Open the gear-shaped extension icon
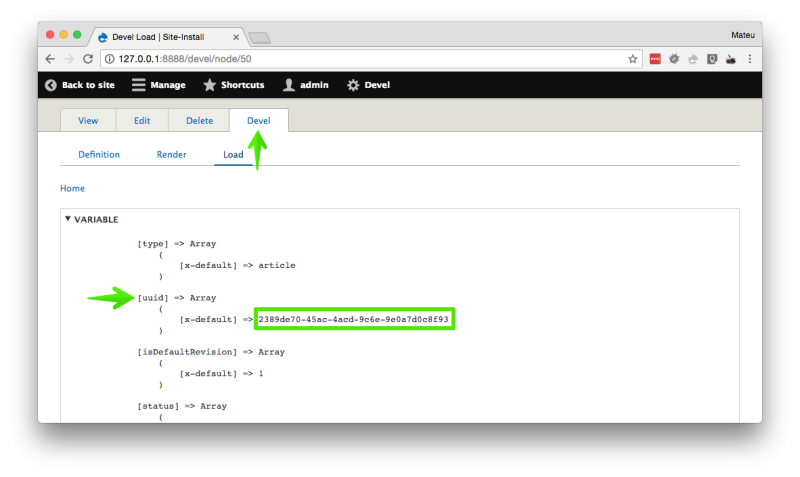 674,59
